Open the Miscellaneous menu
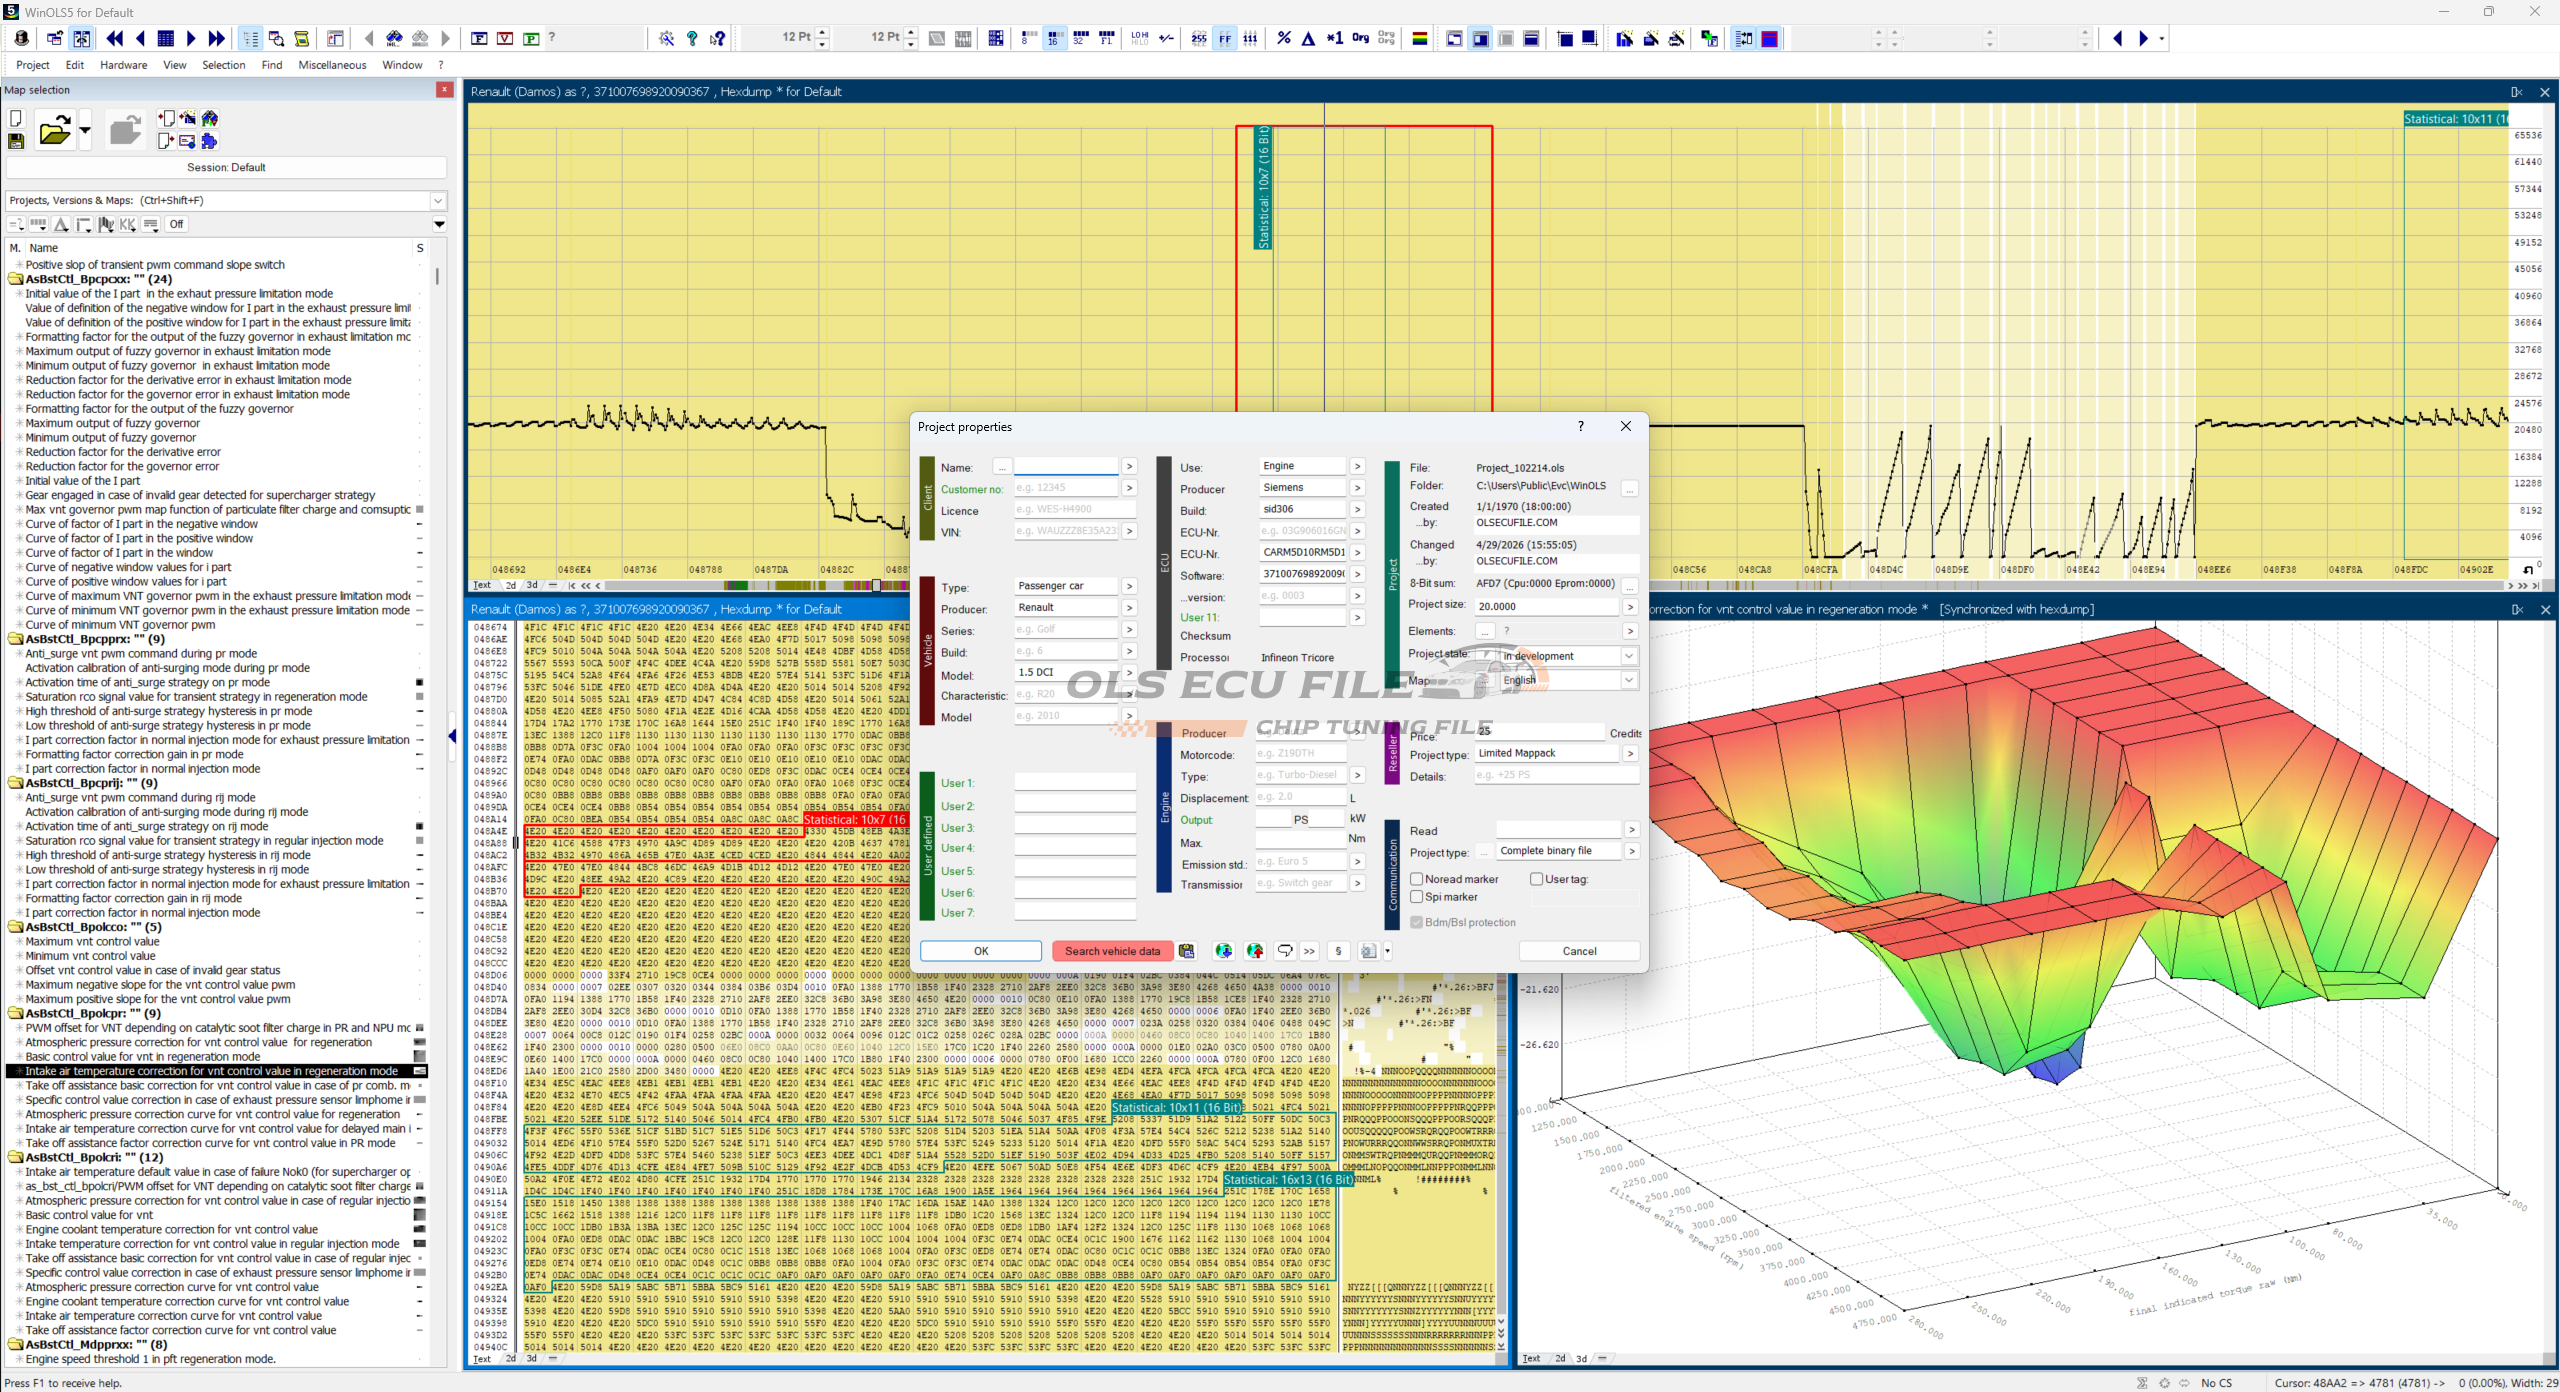Image resolution: width=2560 pixels, height=1392 pixels. [x=332, y=65]
